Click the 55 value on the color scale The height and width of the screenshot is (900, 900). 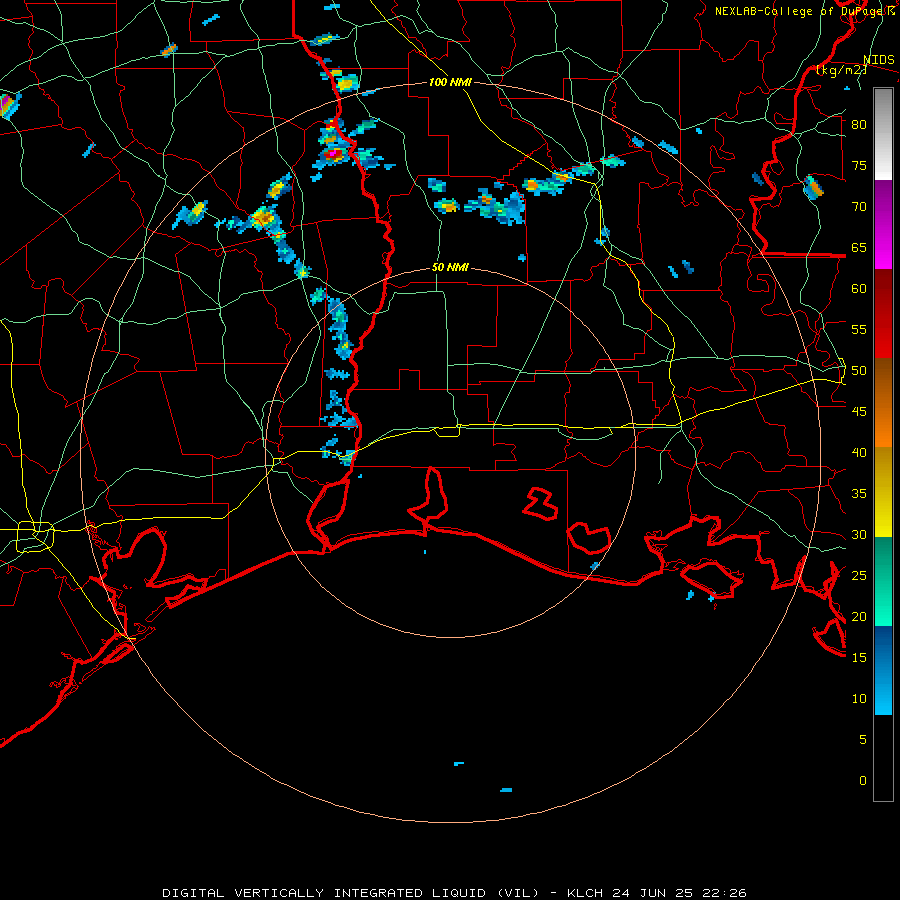[x=859, y=330]
